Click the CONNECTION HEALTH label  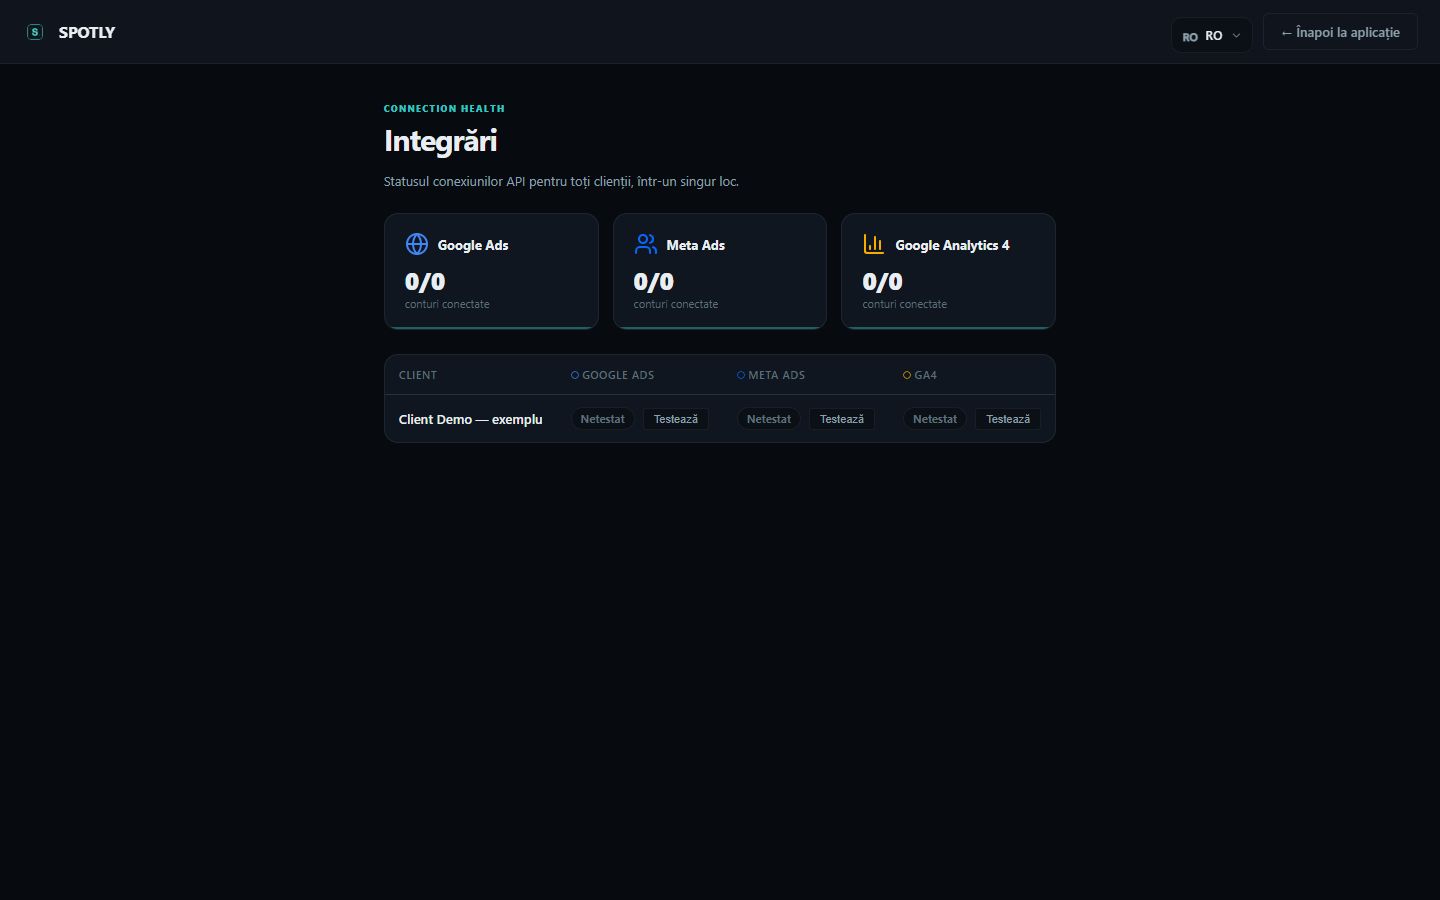(444, 108)
